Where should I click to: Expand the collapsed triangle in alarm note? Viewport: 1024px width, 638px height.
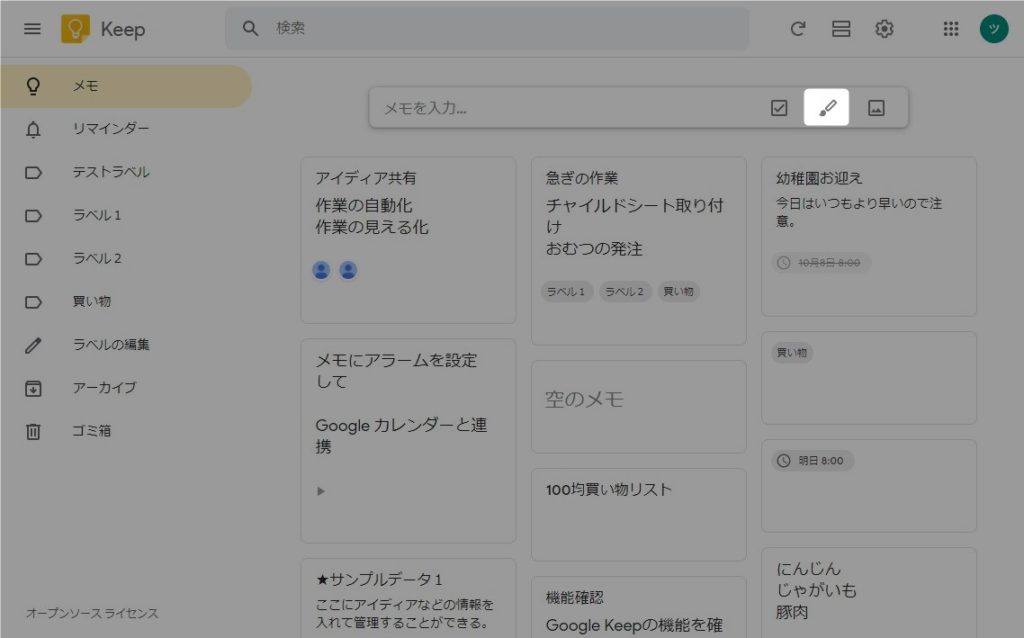[x=321, y=491]
